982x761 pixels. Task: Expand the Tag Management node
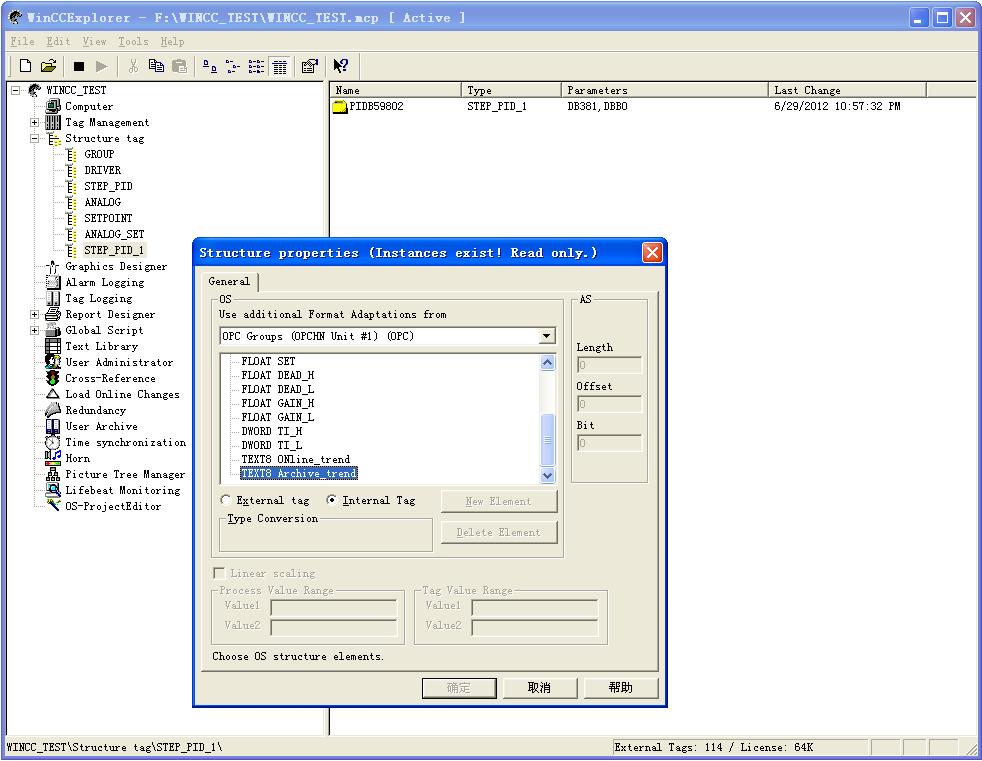(x=35, y=122)
